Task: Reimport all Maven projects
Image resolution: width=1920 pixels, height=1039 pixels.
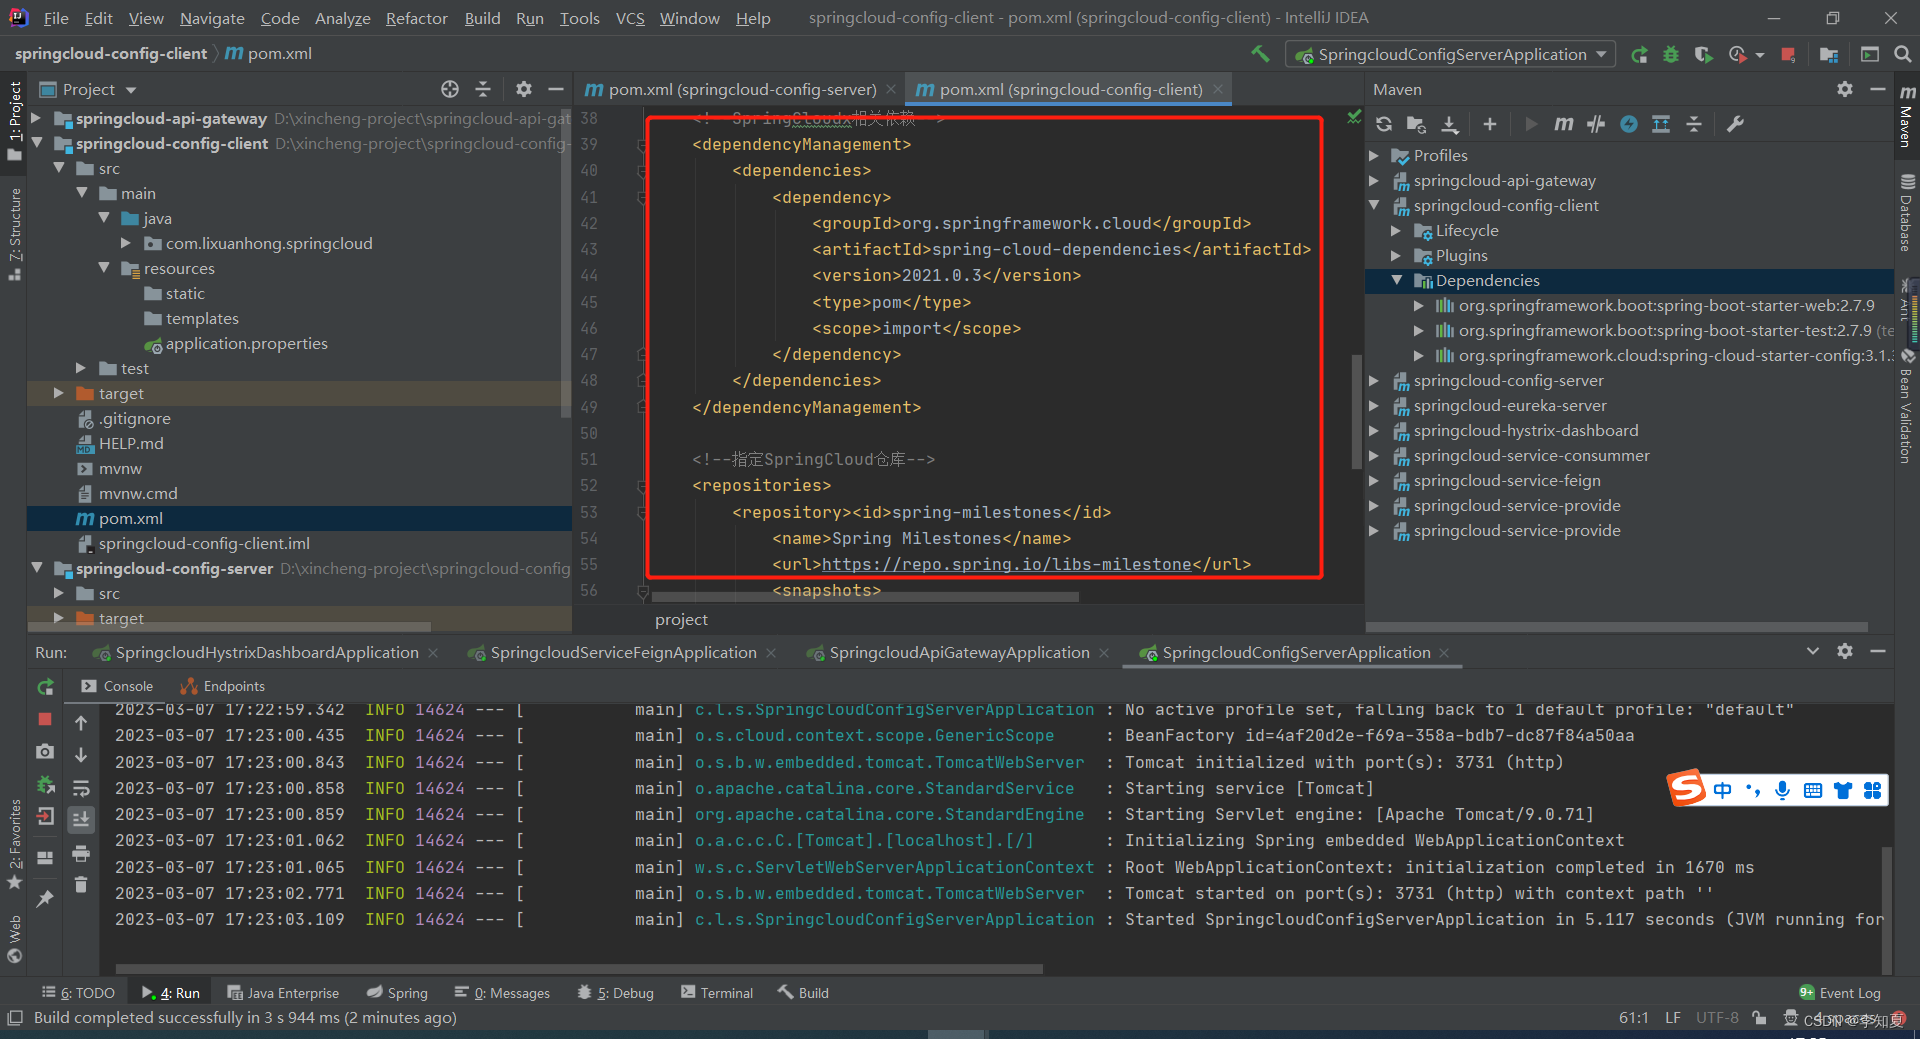Action: coord(1384,124)
